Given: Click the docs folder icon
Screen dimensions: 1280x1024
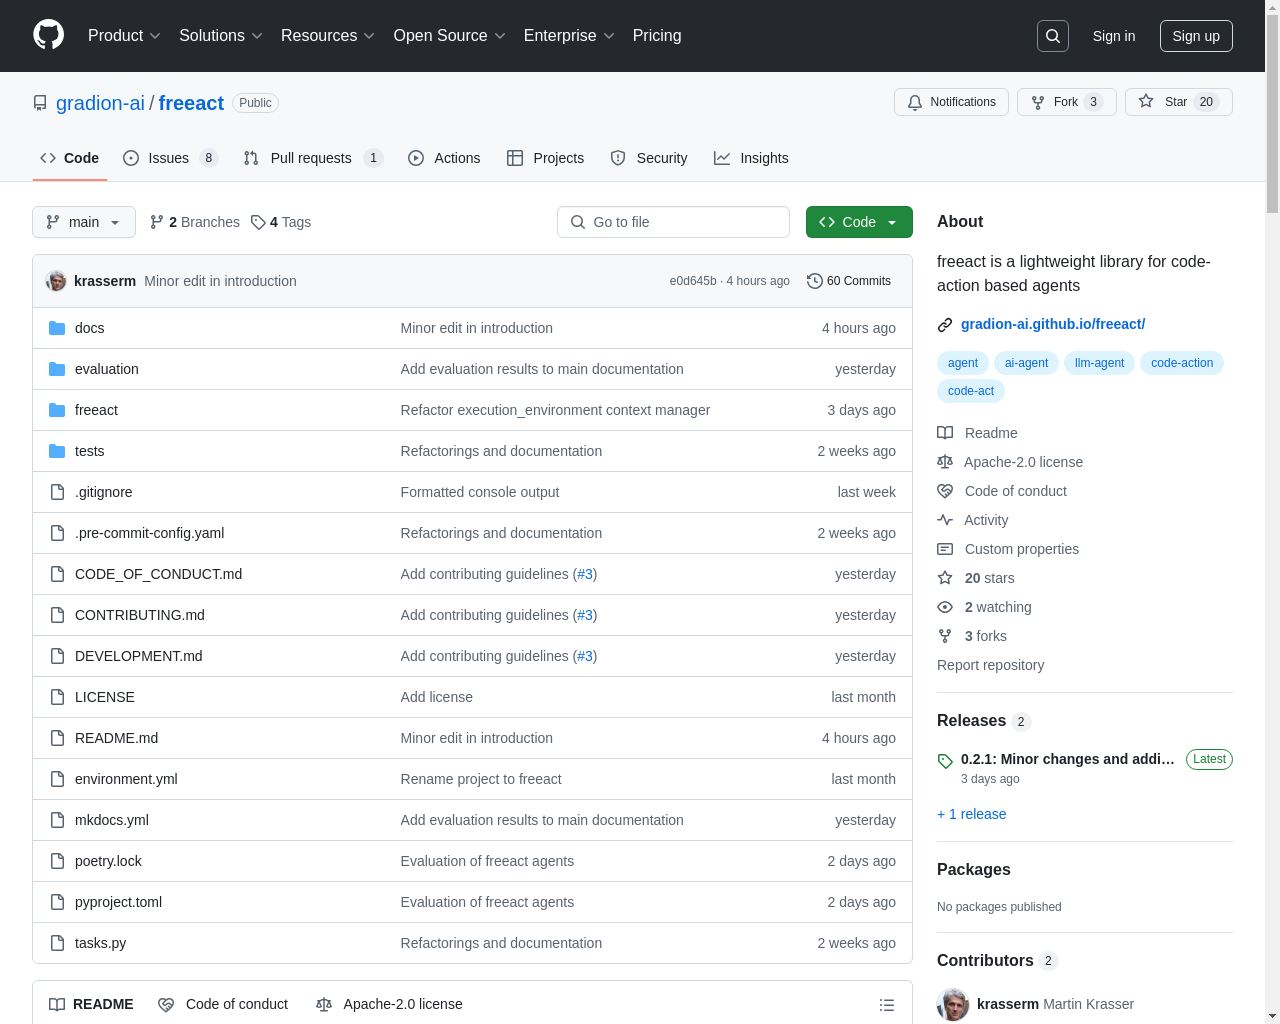Looking at the screenshot, I should click(x=57, y=328).
